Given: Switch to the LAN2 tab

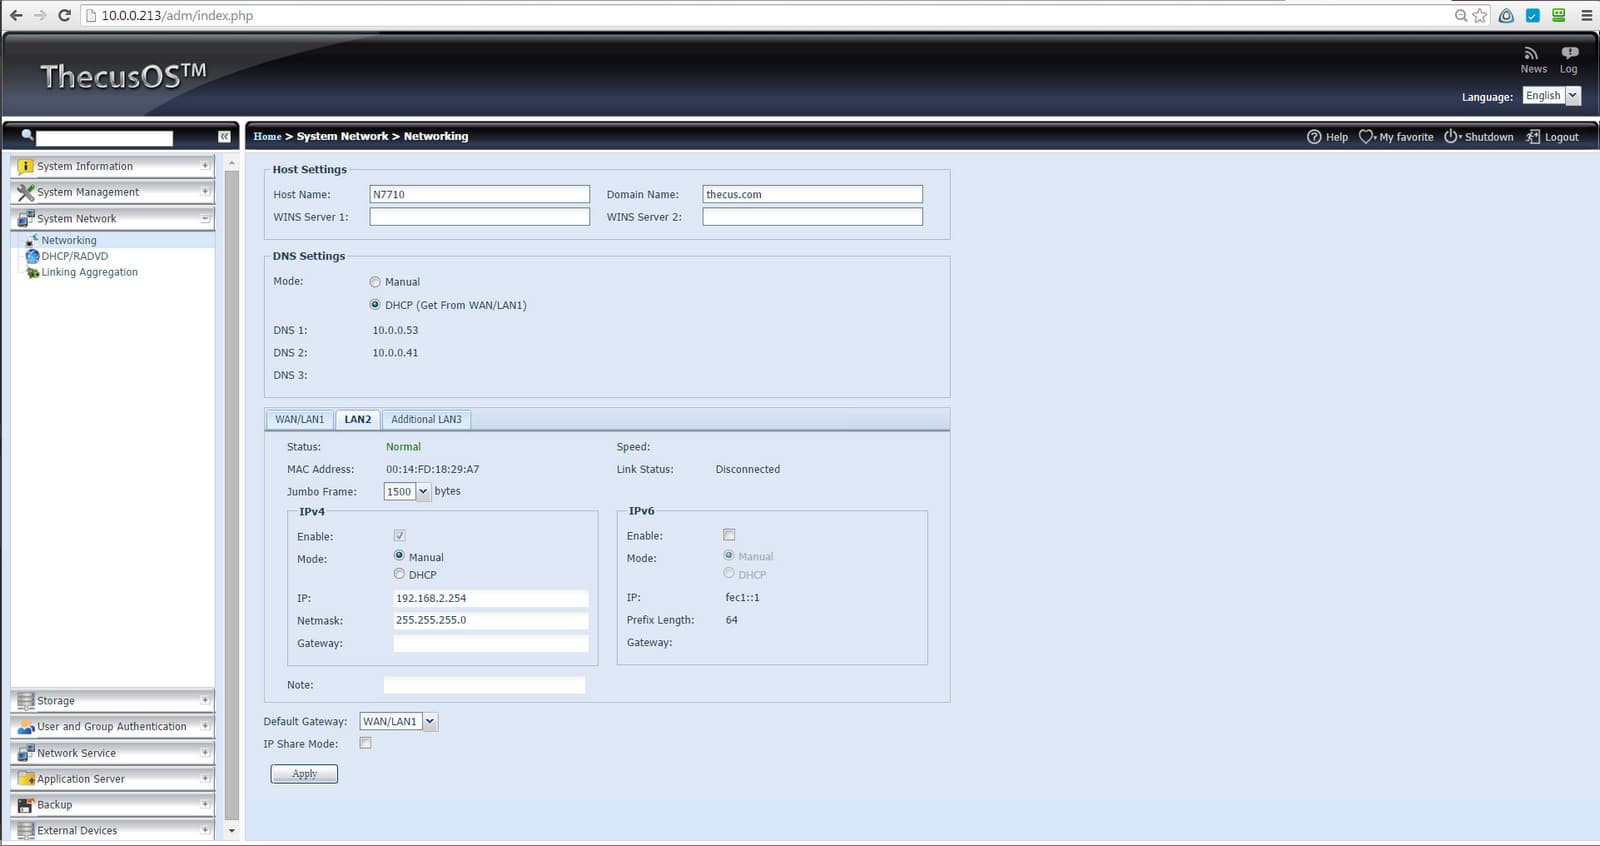Looking at the screenshot, I should [x=358, y=420].
